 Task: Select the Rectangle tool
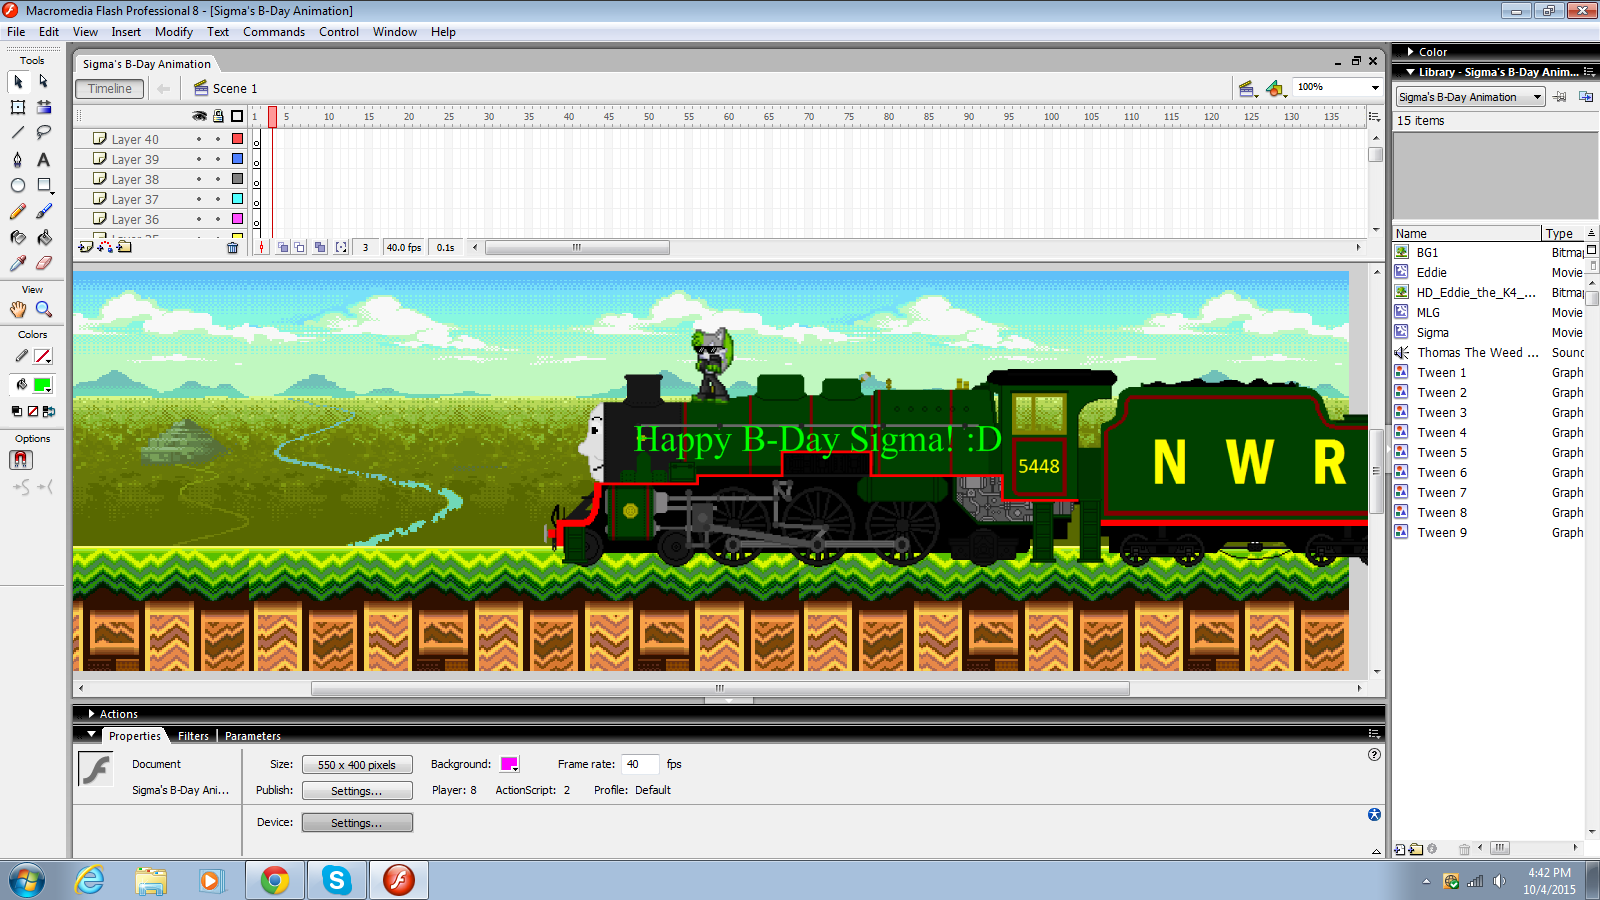pos(44,185)
